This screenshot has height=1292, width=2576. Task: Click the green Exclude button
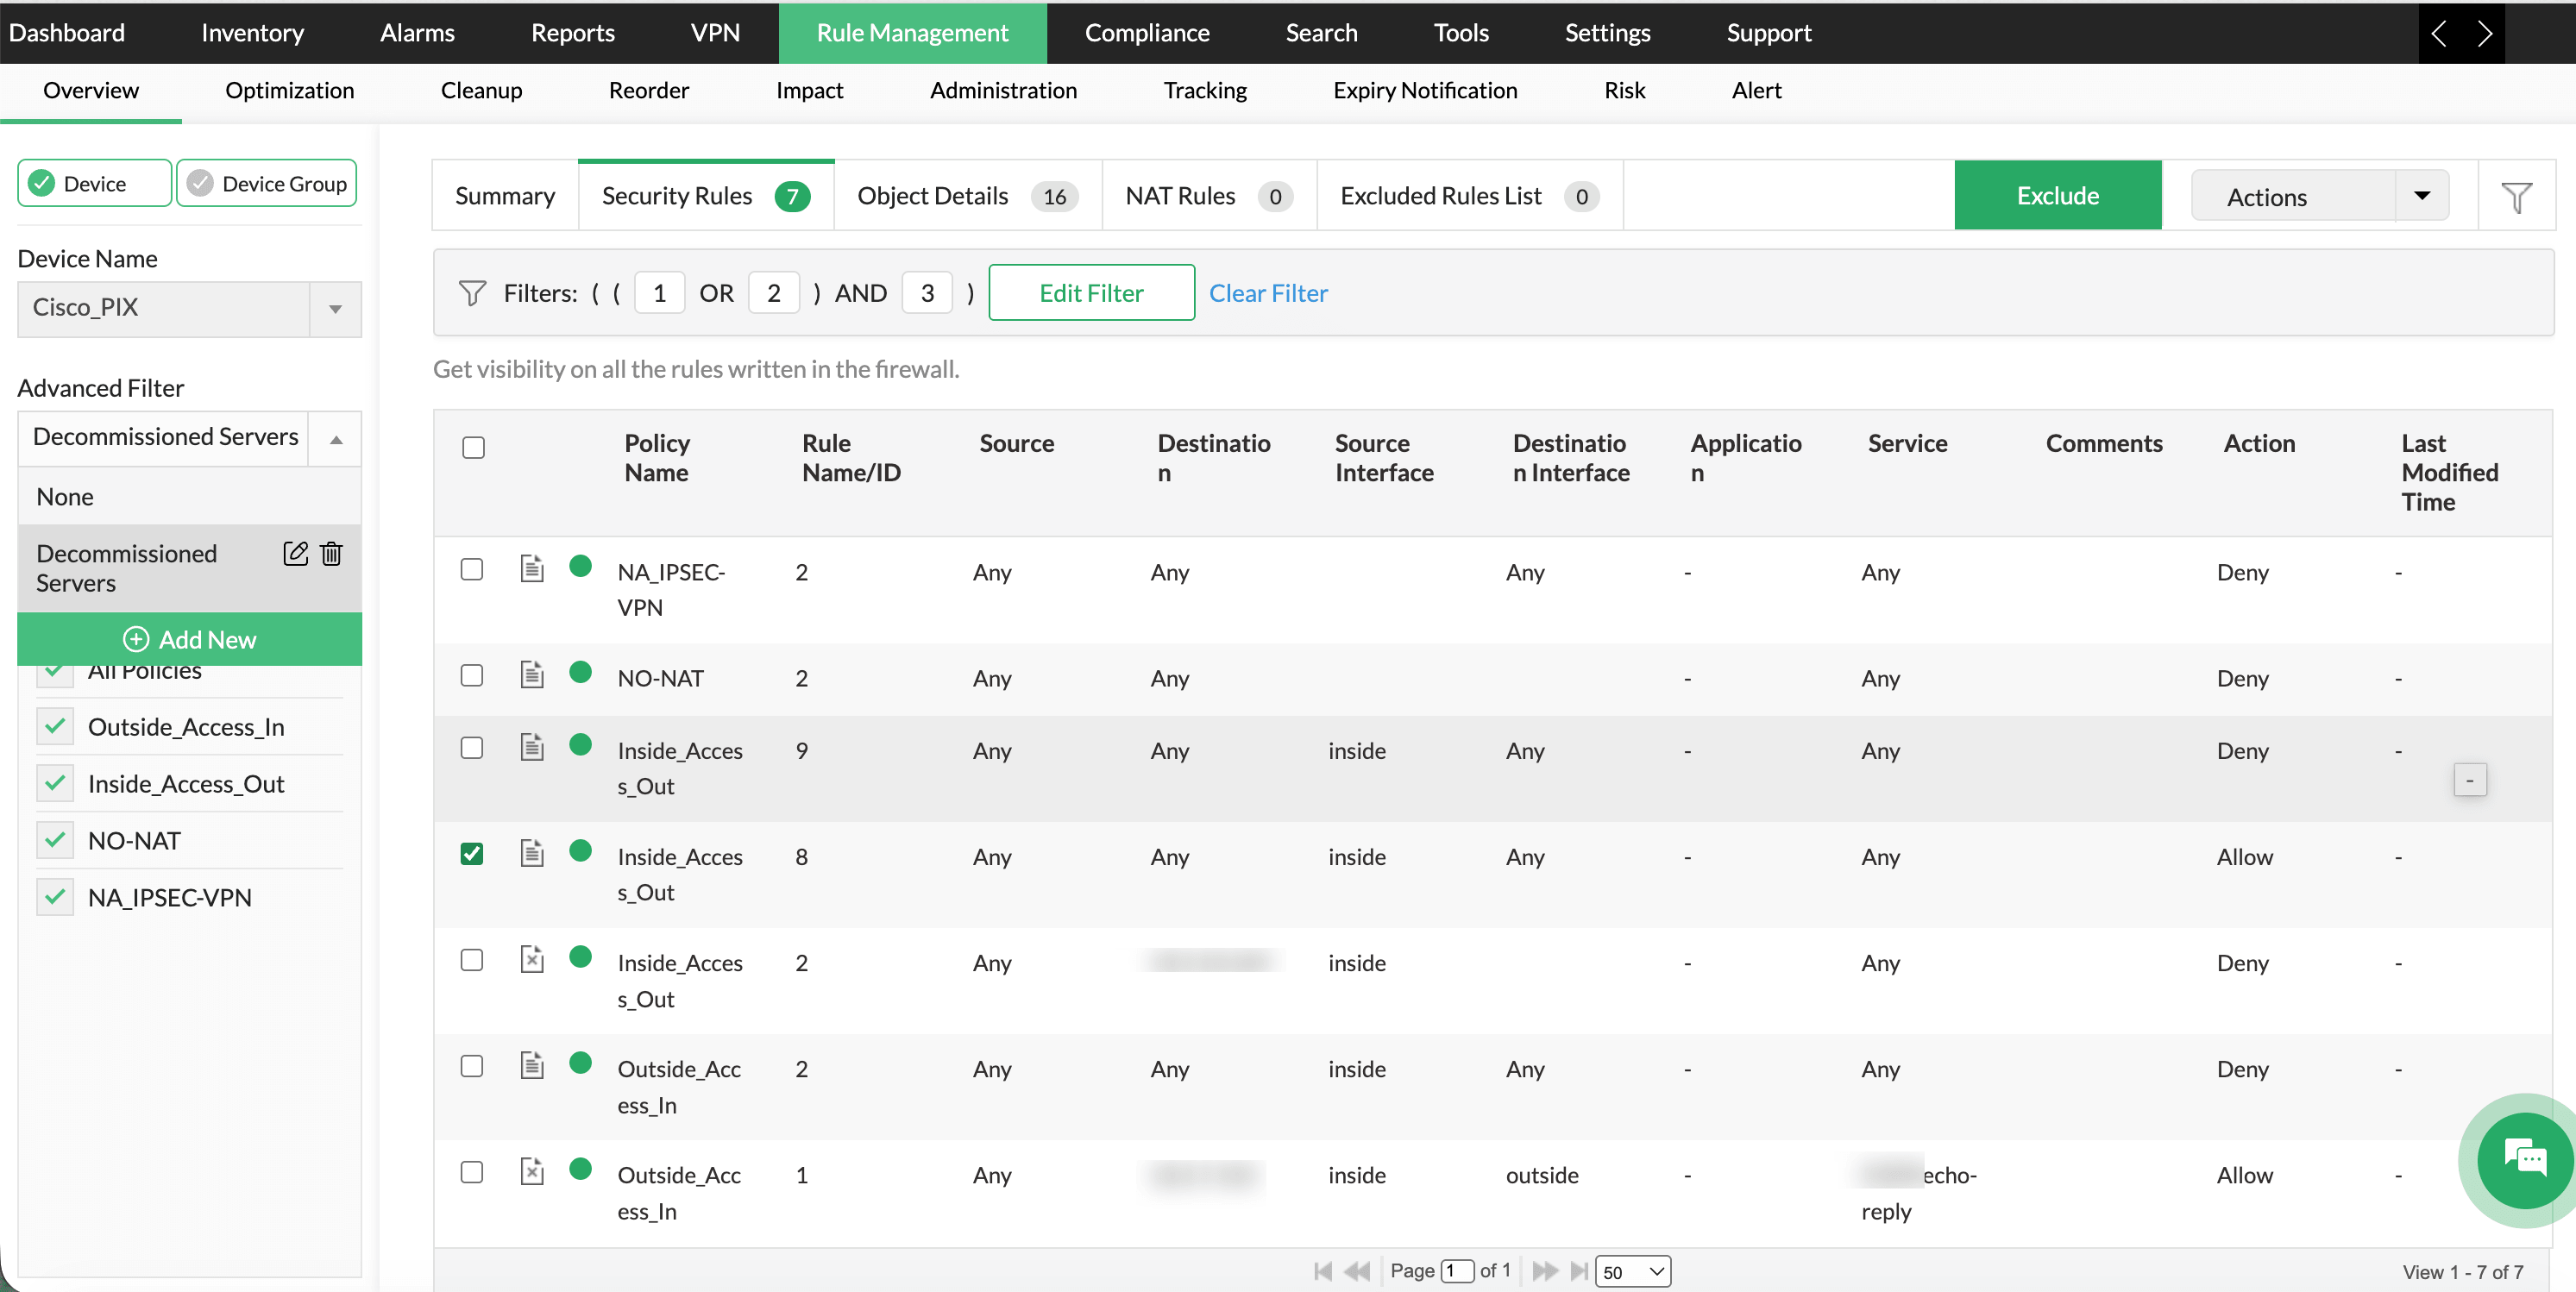(2057, 195)
